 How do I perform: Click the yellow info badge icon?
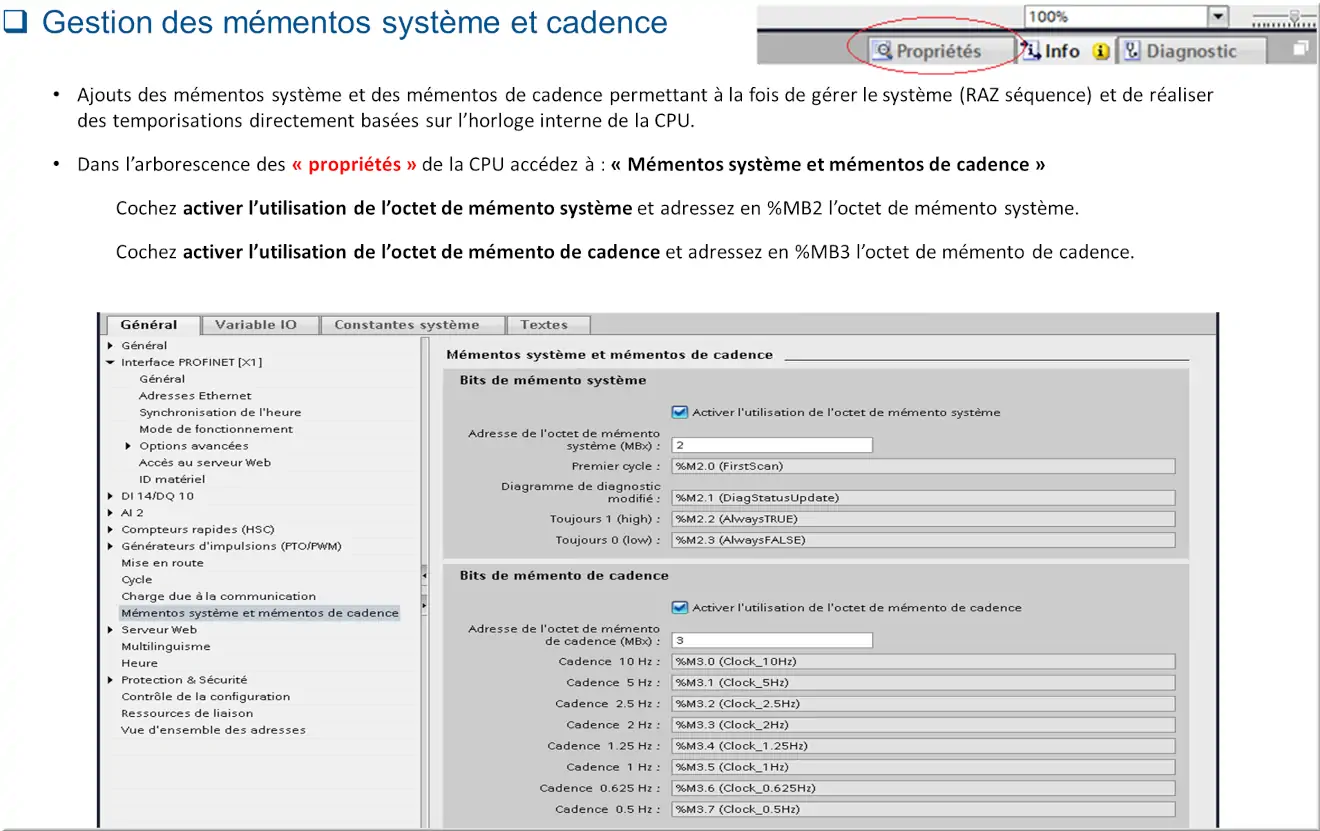[x=1101, y=52]
